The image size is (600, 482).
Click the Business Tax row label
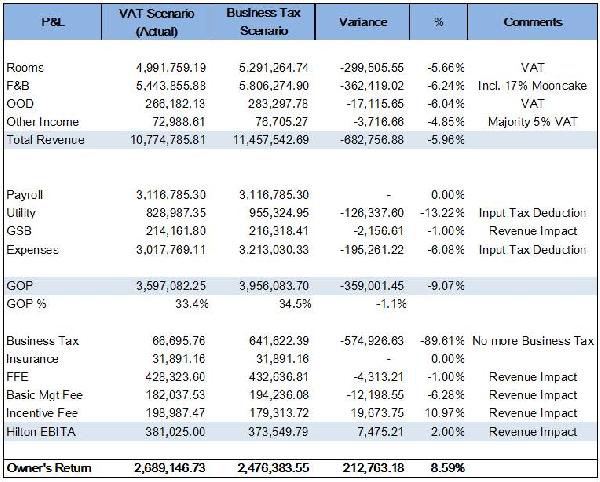[42, 340]
